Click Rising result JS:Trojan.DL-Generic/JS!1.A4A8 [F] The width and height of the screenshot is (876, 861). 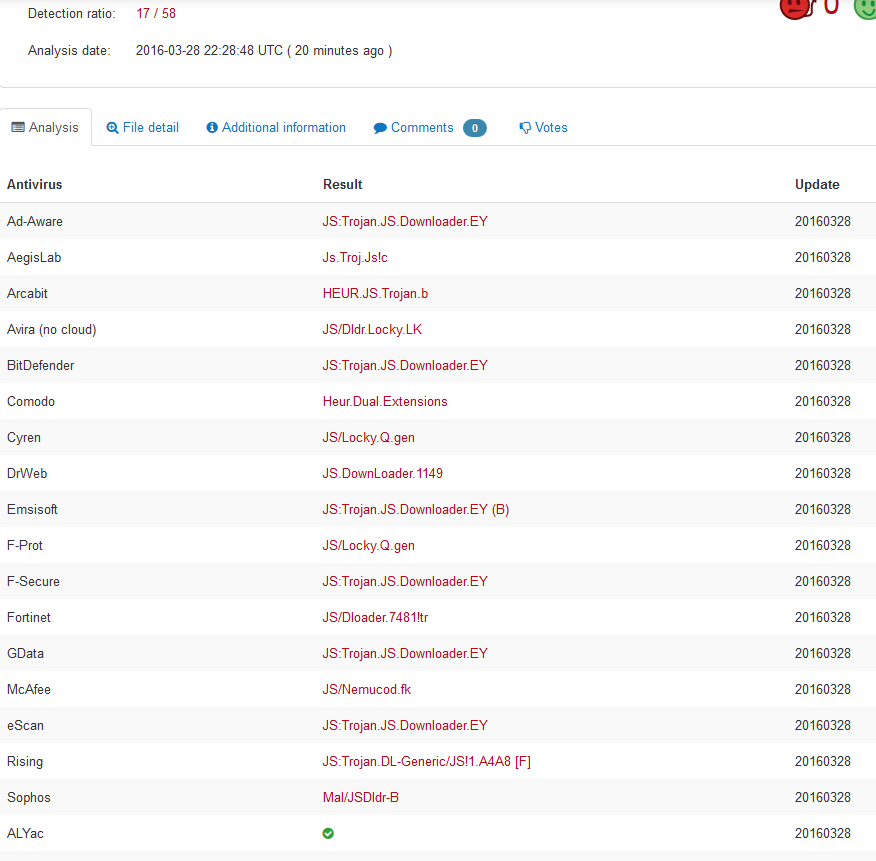click(426, 762)
